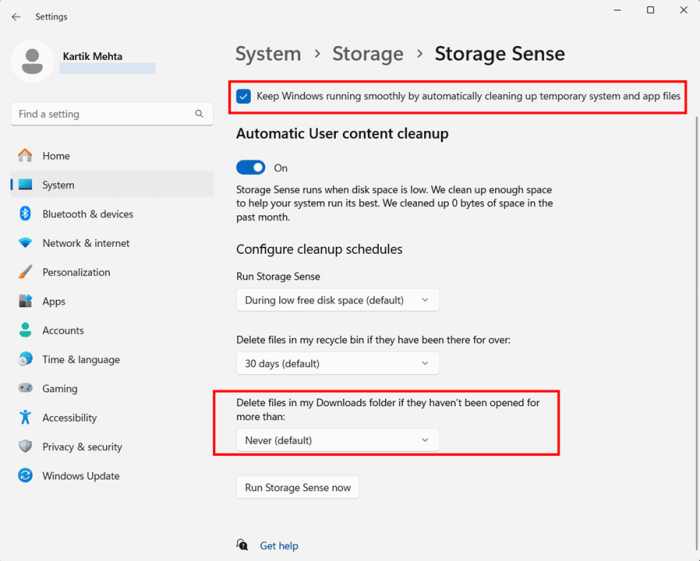Go to System breadcrumb
The height and width of the screenshot is (561, 700).
(268, 54)
